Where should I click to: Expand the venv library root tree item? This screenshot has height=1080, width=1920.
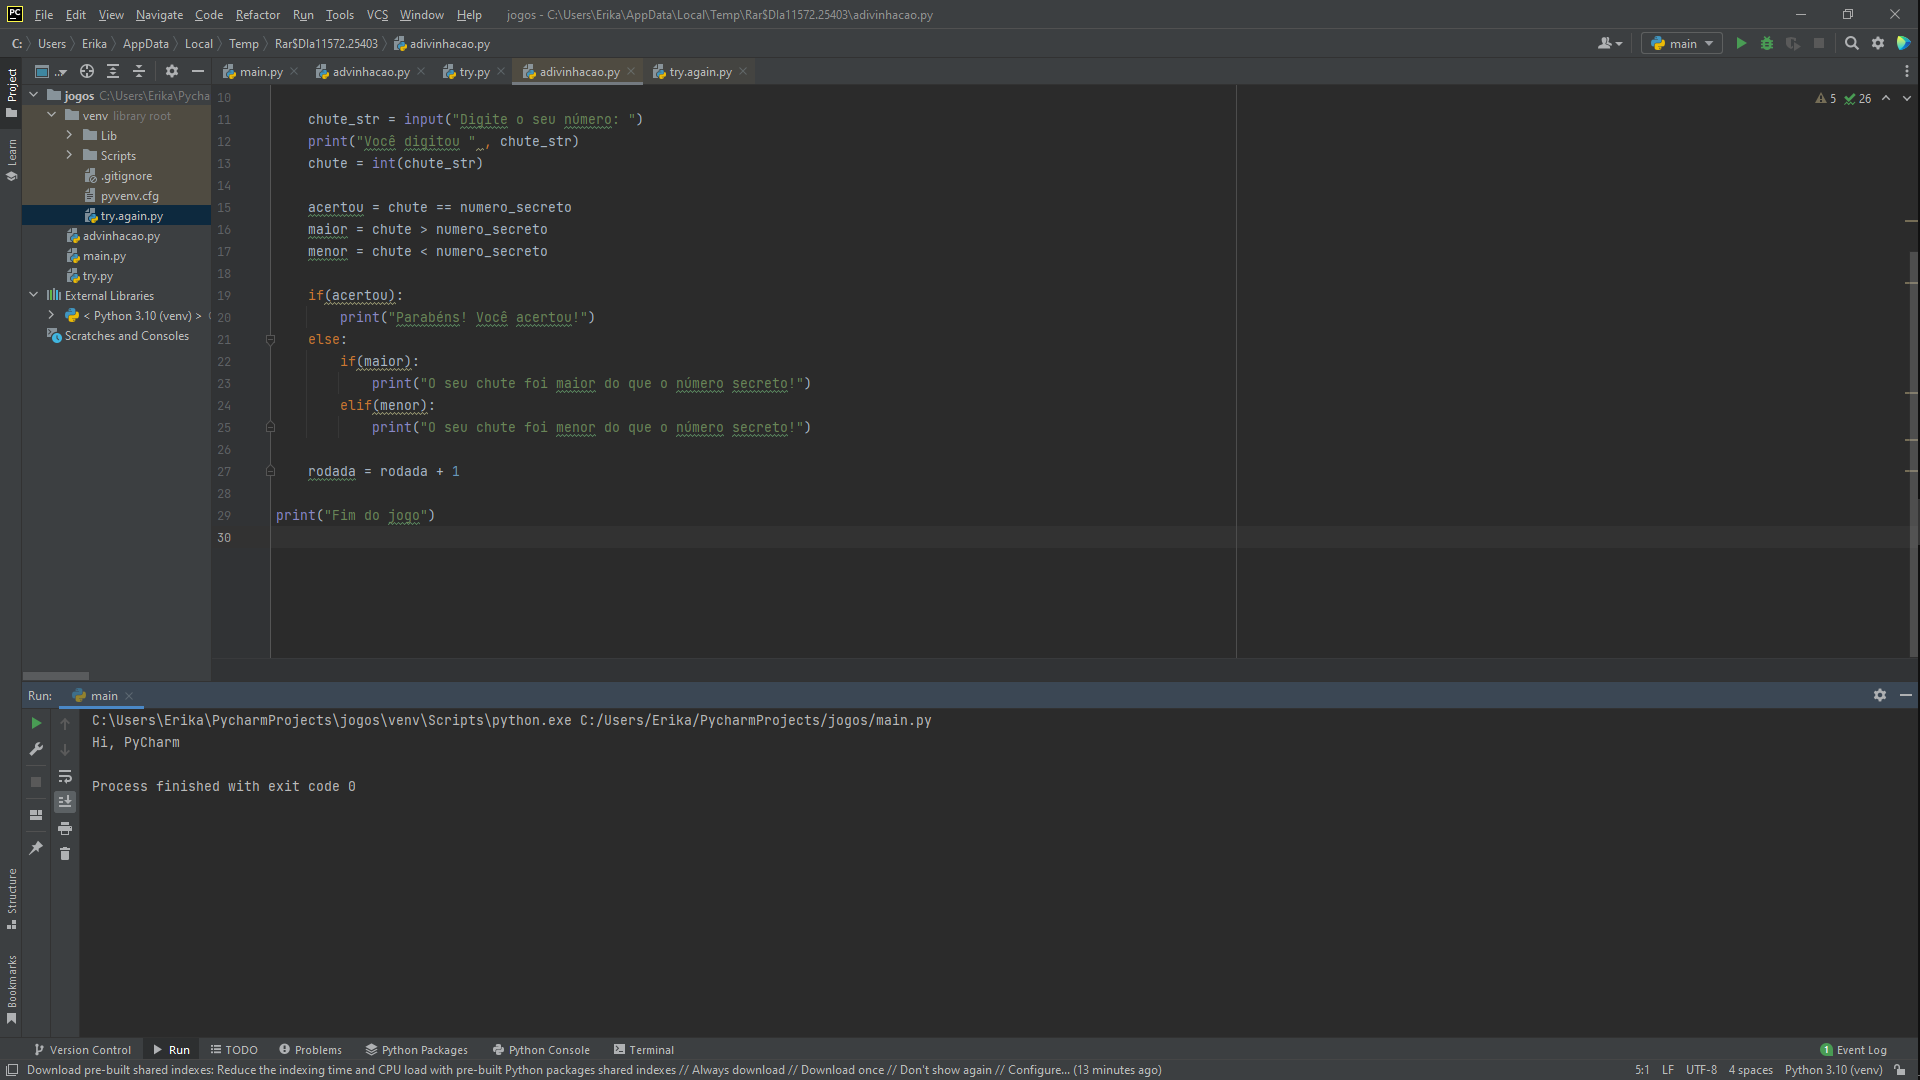(51, 115)
